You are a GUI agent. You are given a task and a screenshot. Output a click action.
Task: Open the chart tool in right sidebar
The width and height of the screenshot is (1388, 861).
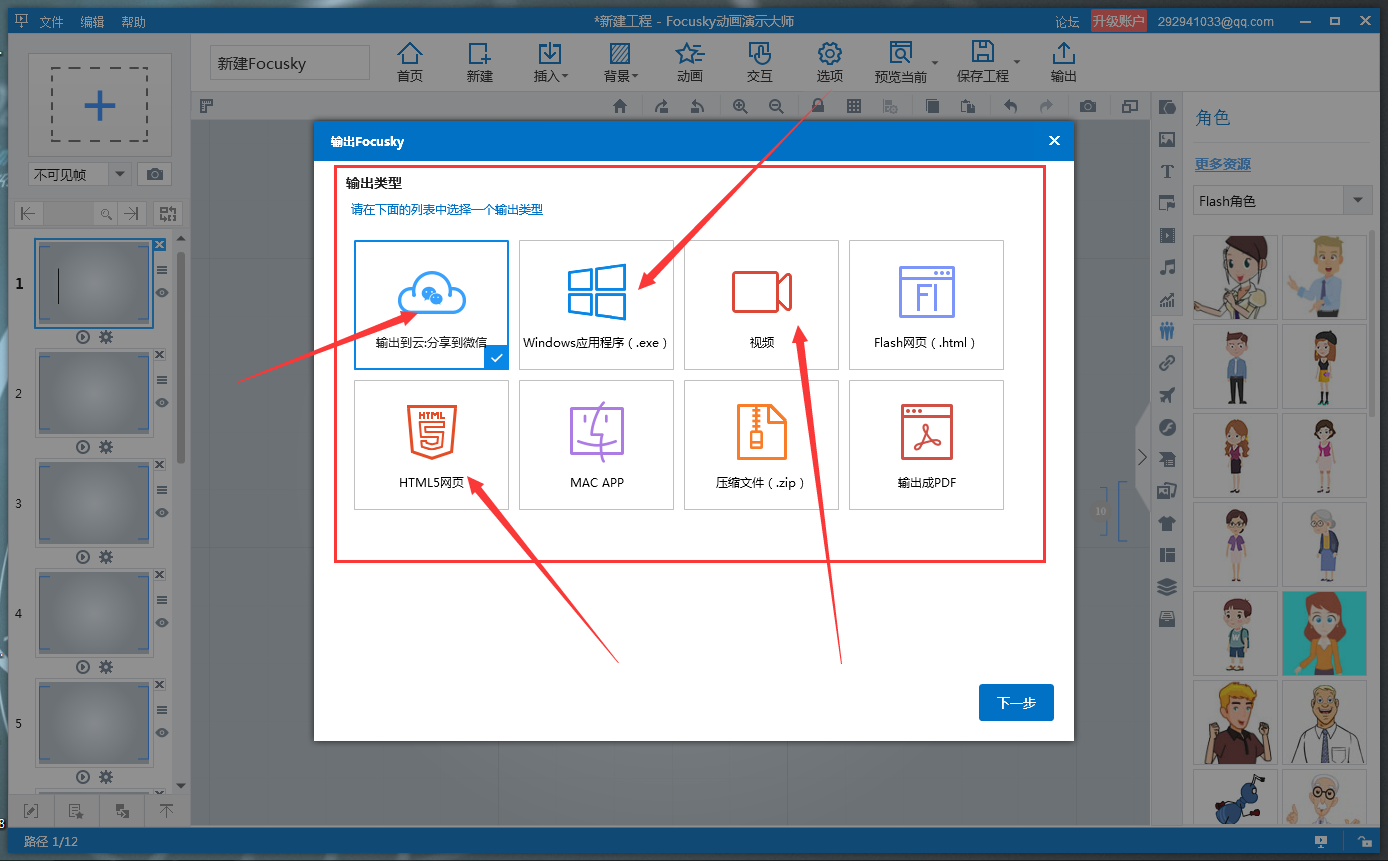tap(1167, 299)
